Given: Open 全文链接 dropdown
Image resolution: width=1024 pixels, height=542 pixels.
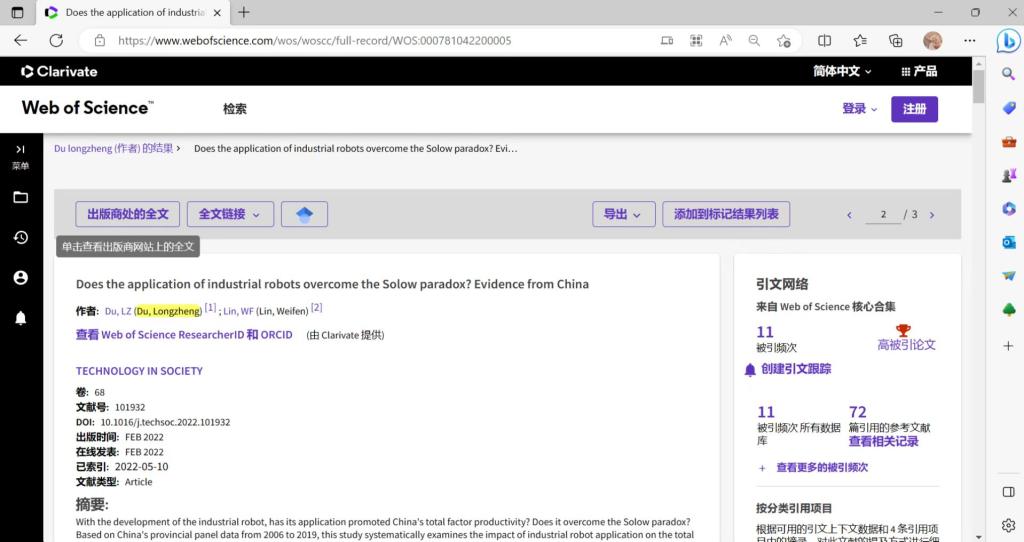Looking at the screenshot, I should pos(229,214).
